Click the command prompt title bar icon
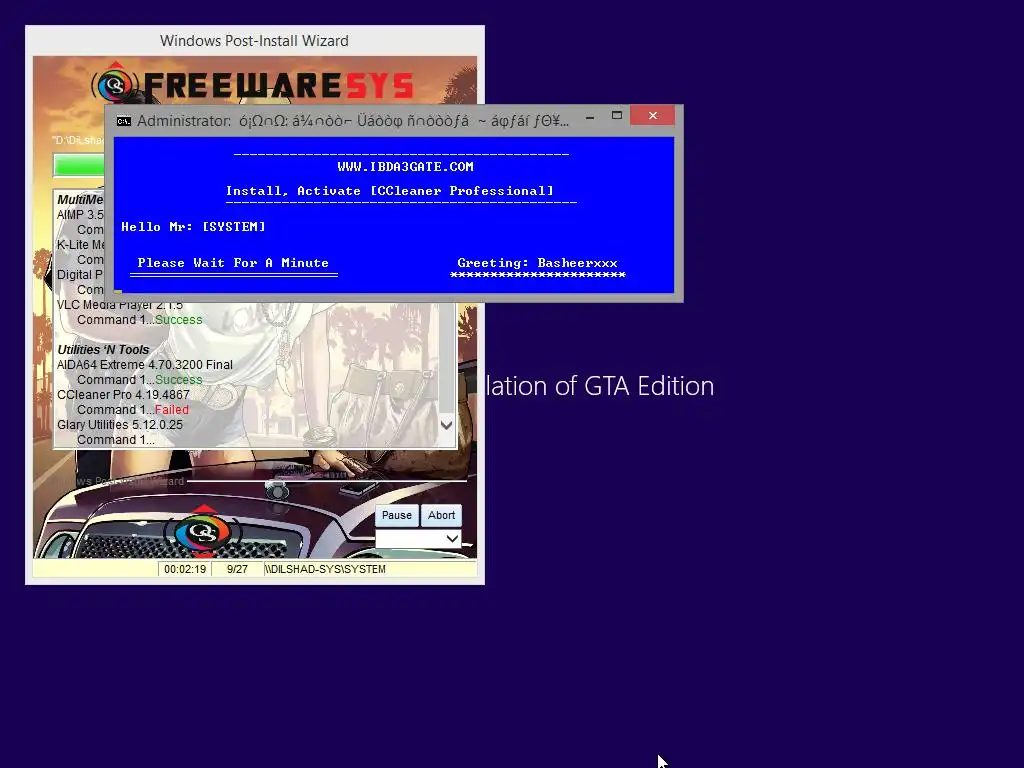 123,121
